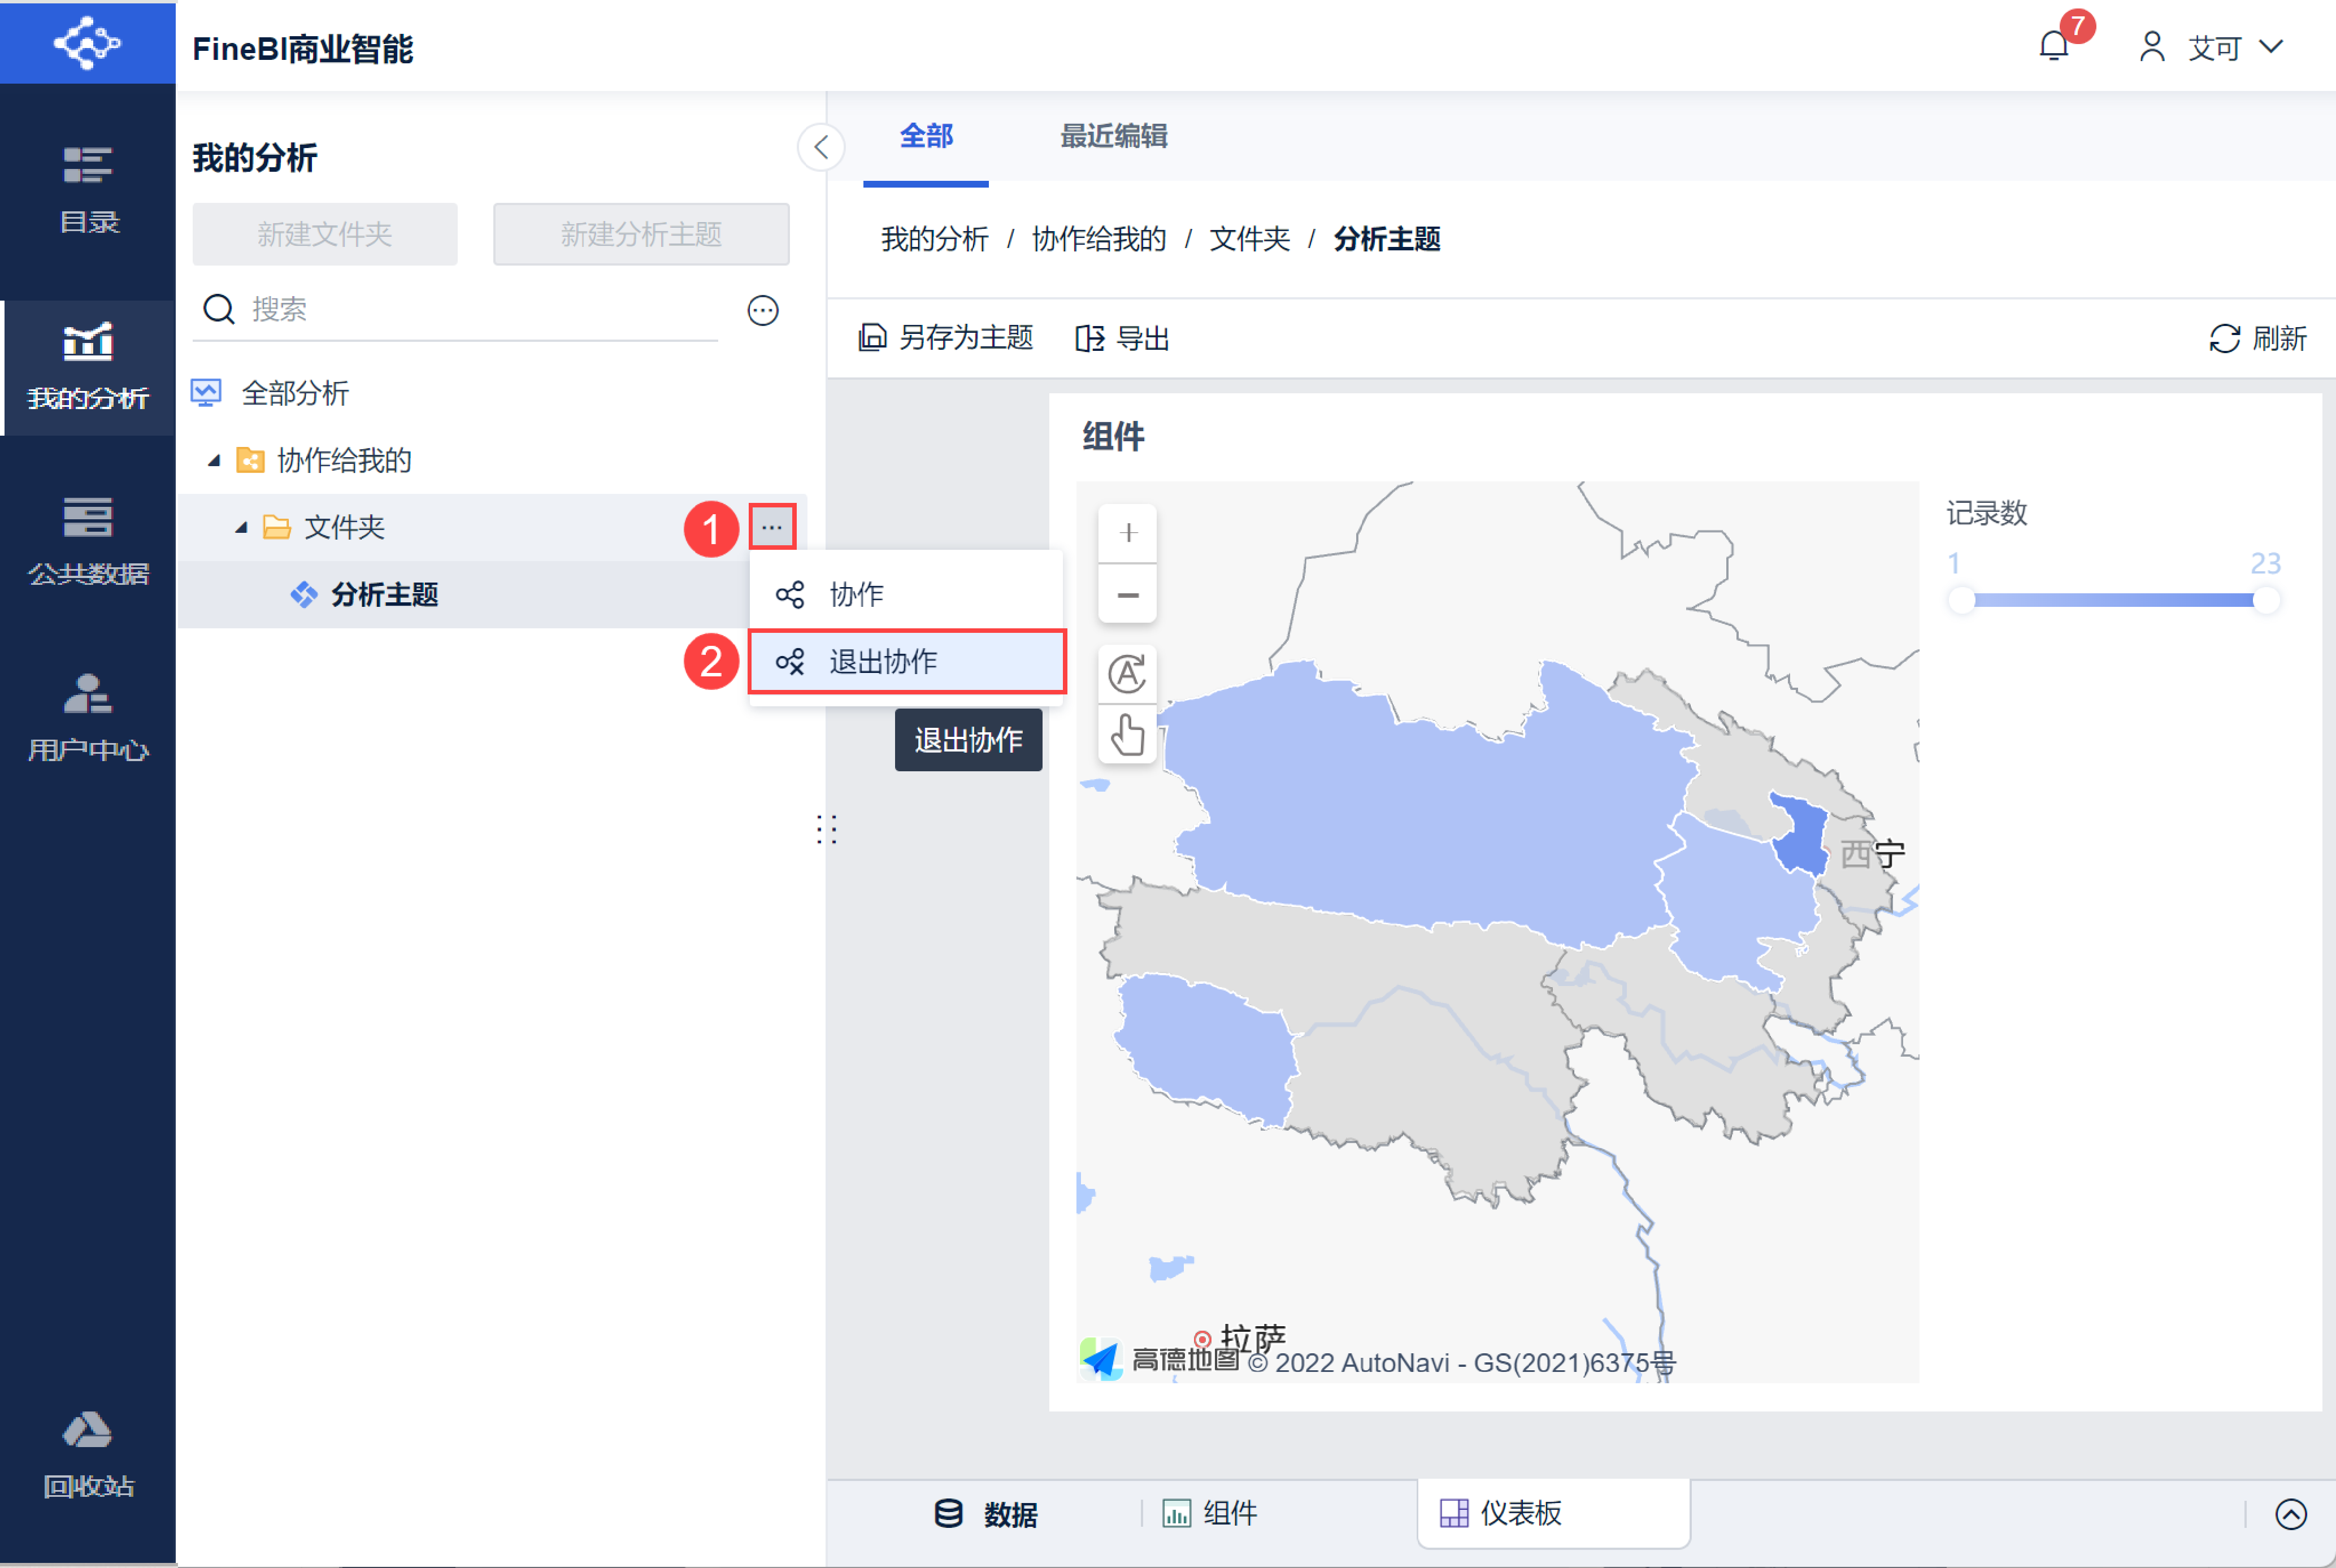2336x1568 pixels.
Task: Collapse the 协作给我的 tree node
Action: pos(214,461)
